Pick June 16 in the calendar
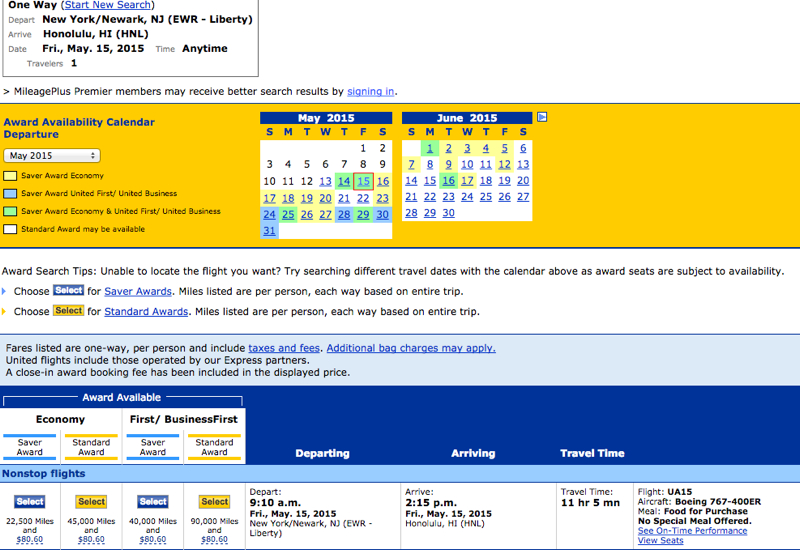 448,181
